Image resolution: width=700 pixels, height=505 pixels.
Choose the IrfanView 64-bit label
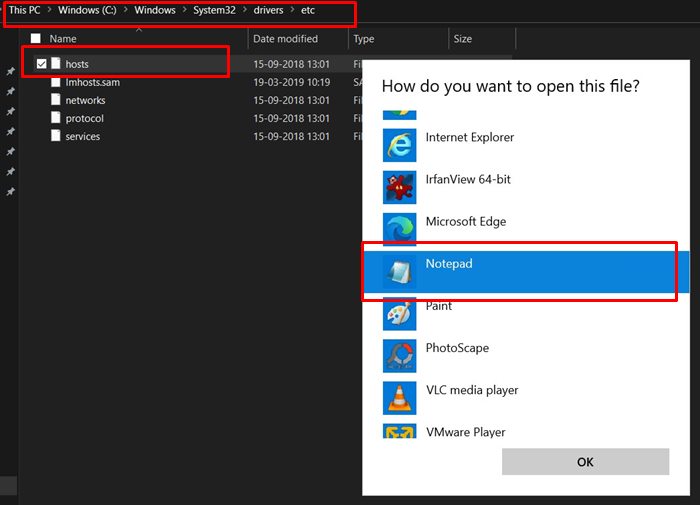468,179
